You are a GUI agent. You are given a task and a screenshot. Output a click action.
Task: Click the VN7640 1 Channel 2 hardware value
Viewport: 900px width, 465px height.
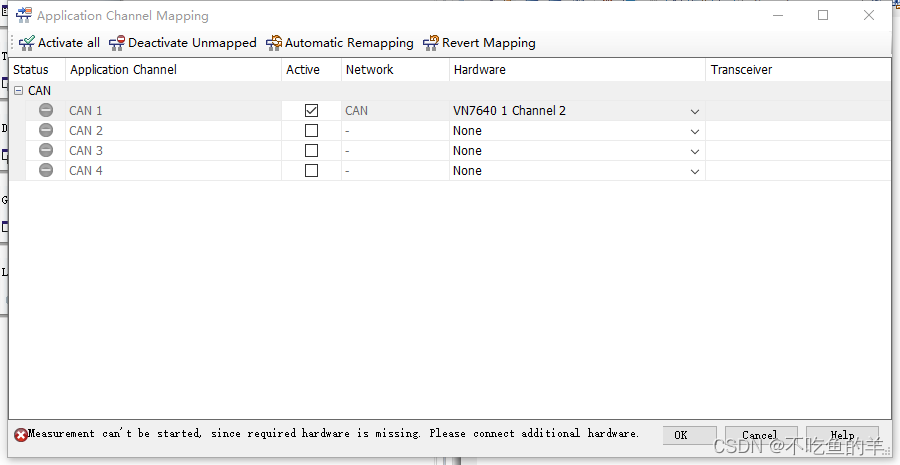509,111
